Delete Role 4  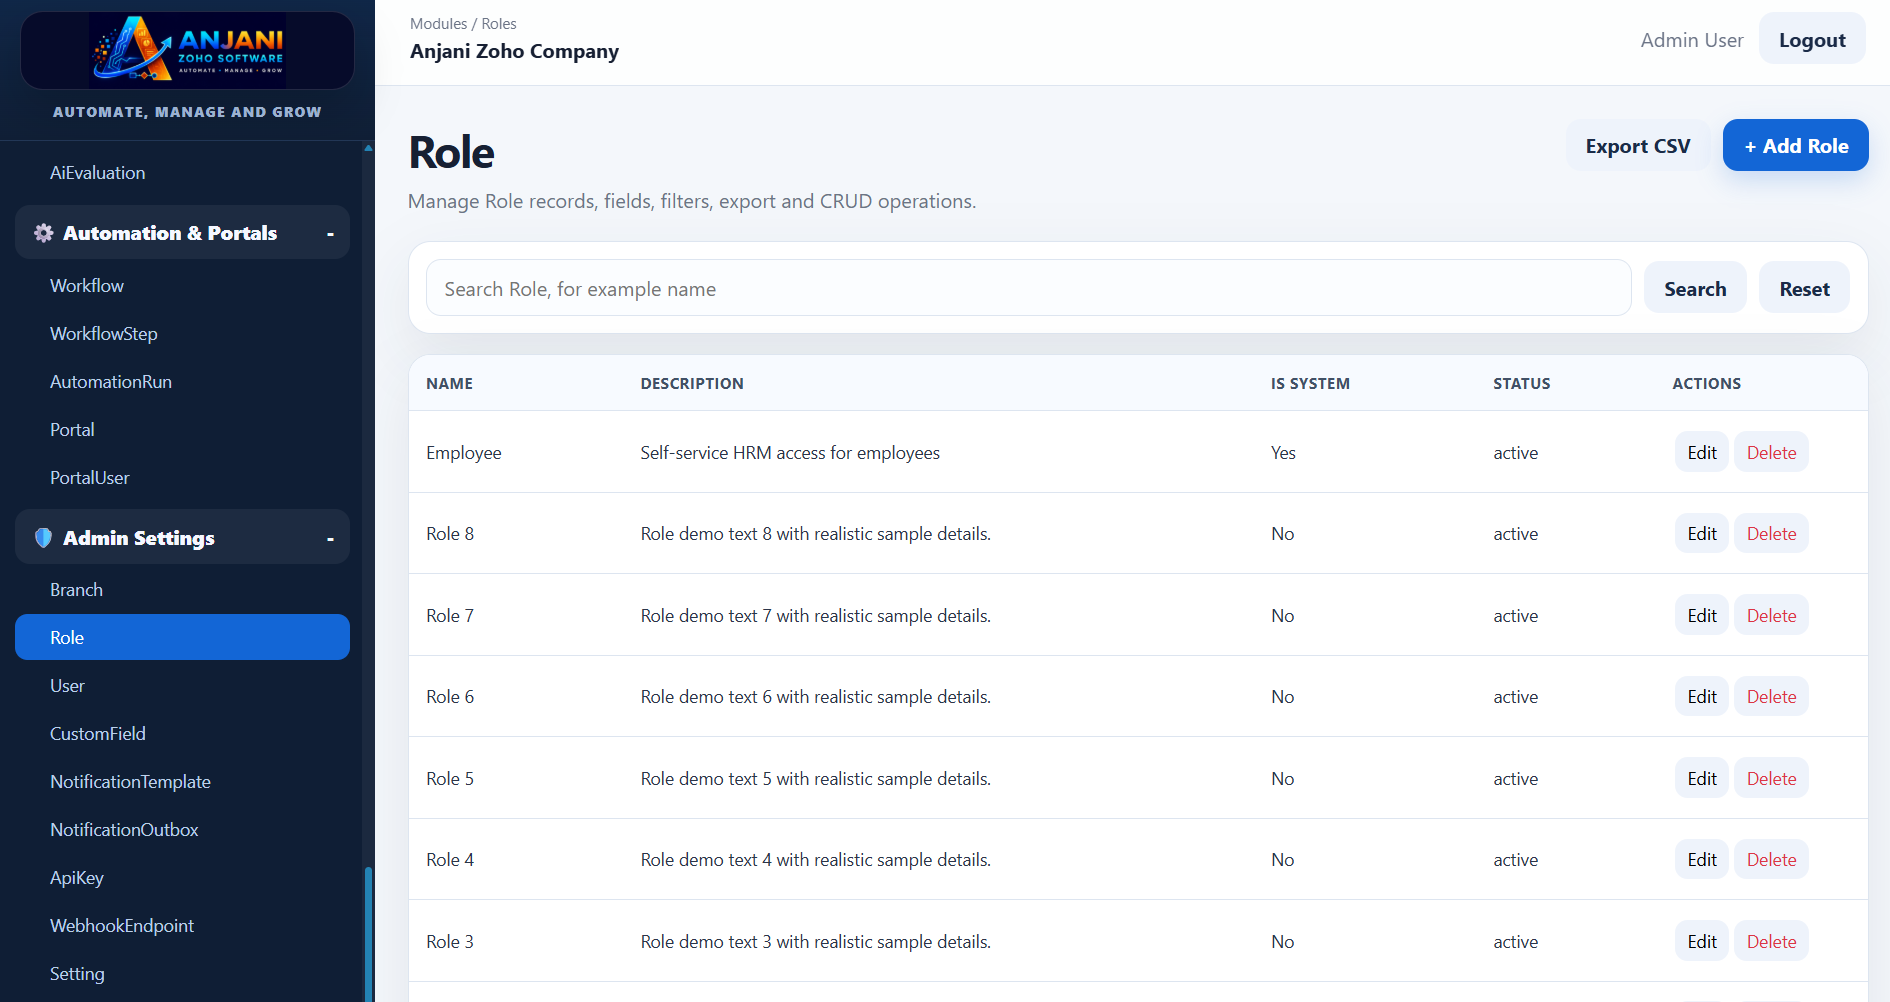1771,860
